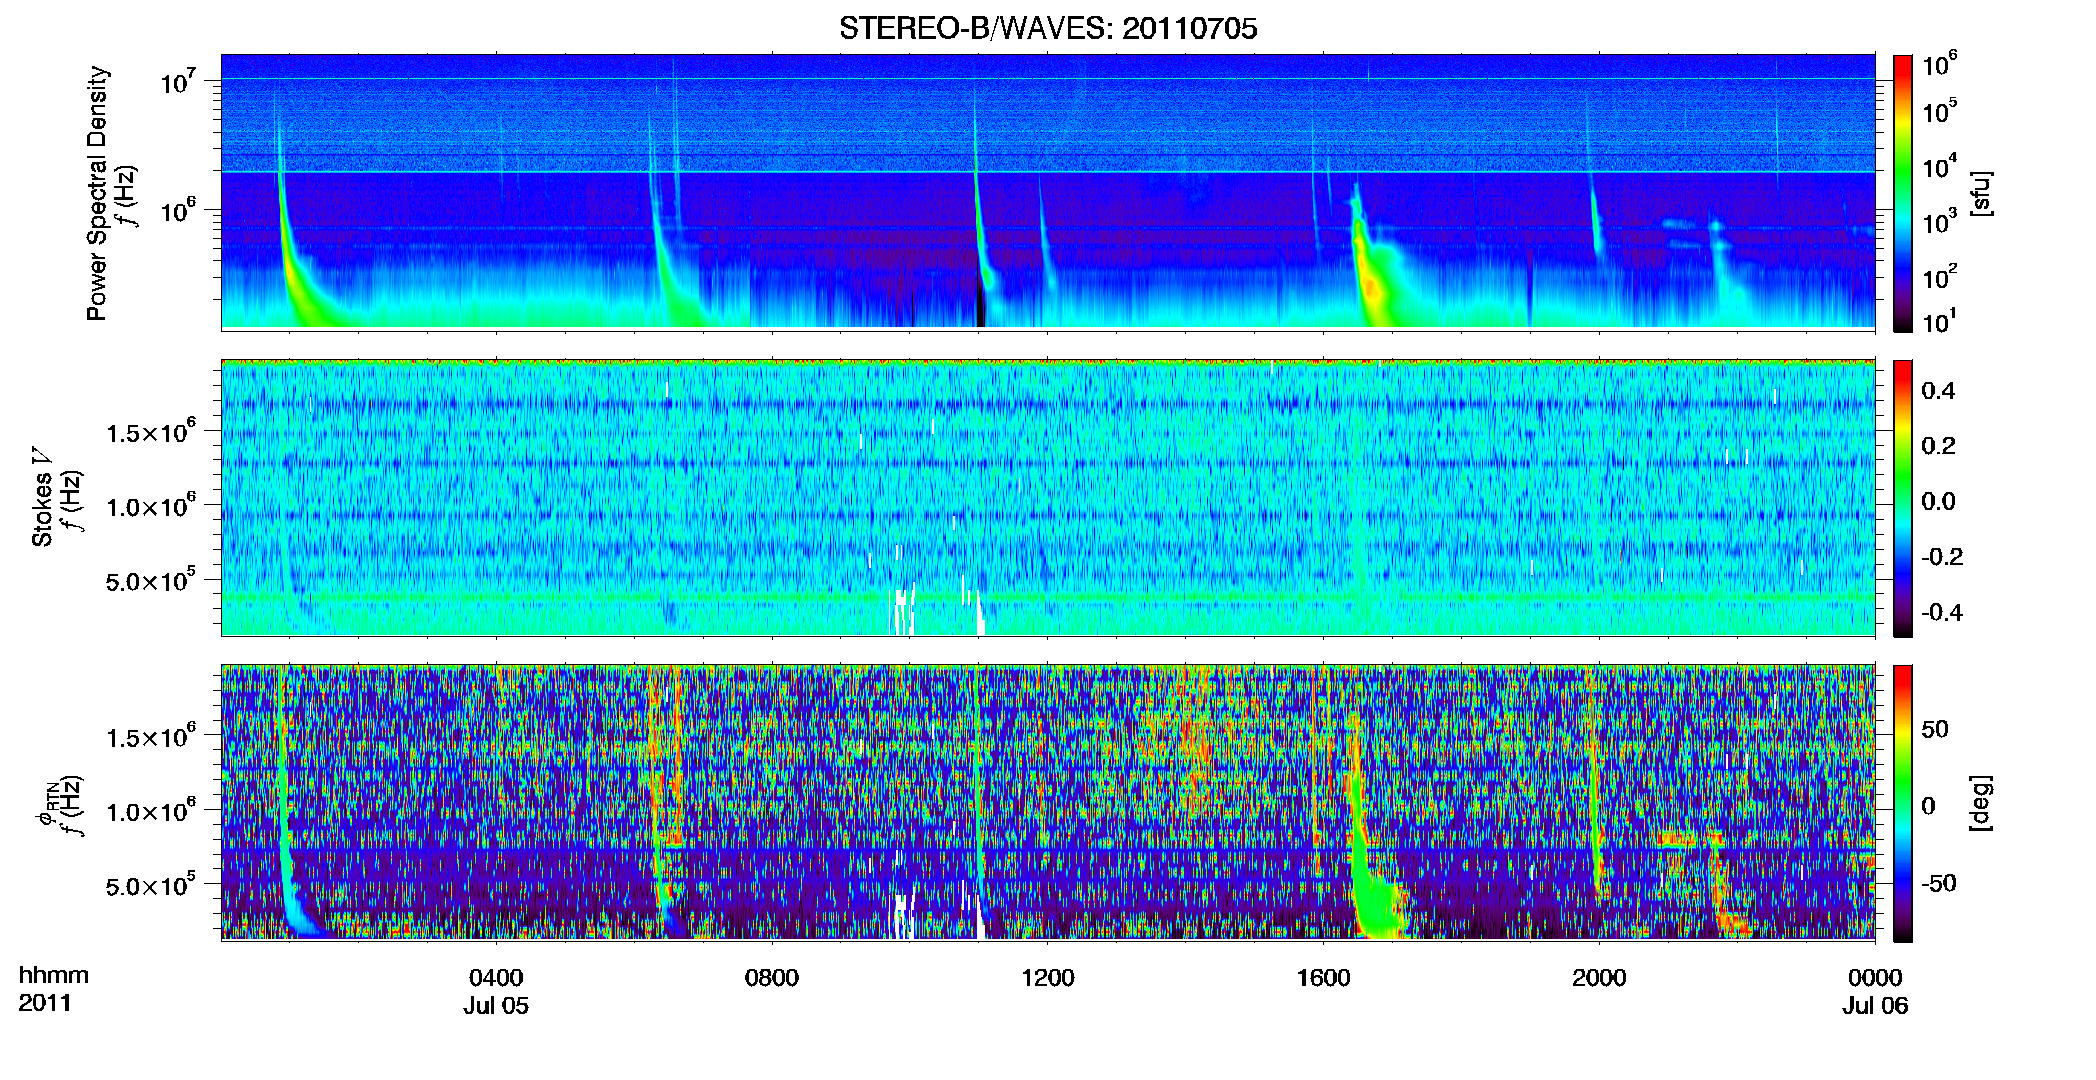The width and height of the screenshot is (2096, 1080).
Task: Click the 0.4 value on Stokes colorbar
Action: click(1938, 390)
